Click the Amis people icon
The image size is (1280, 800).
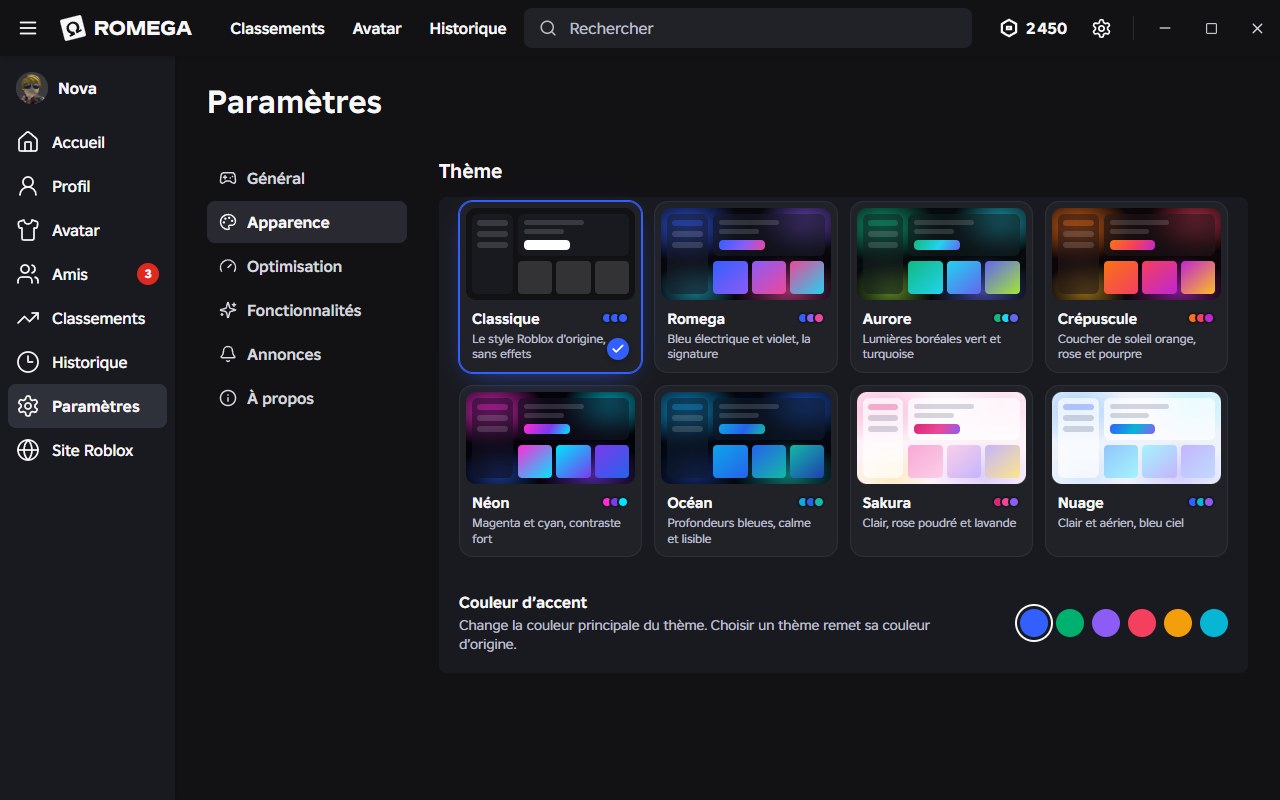[28, 274]
